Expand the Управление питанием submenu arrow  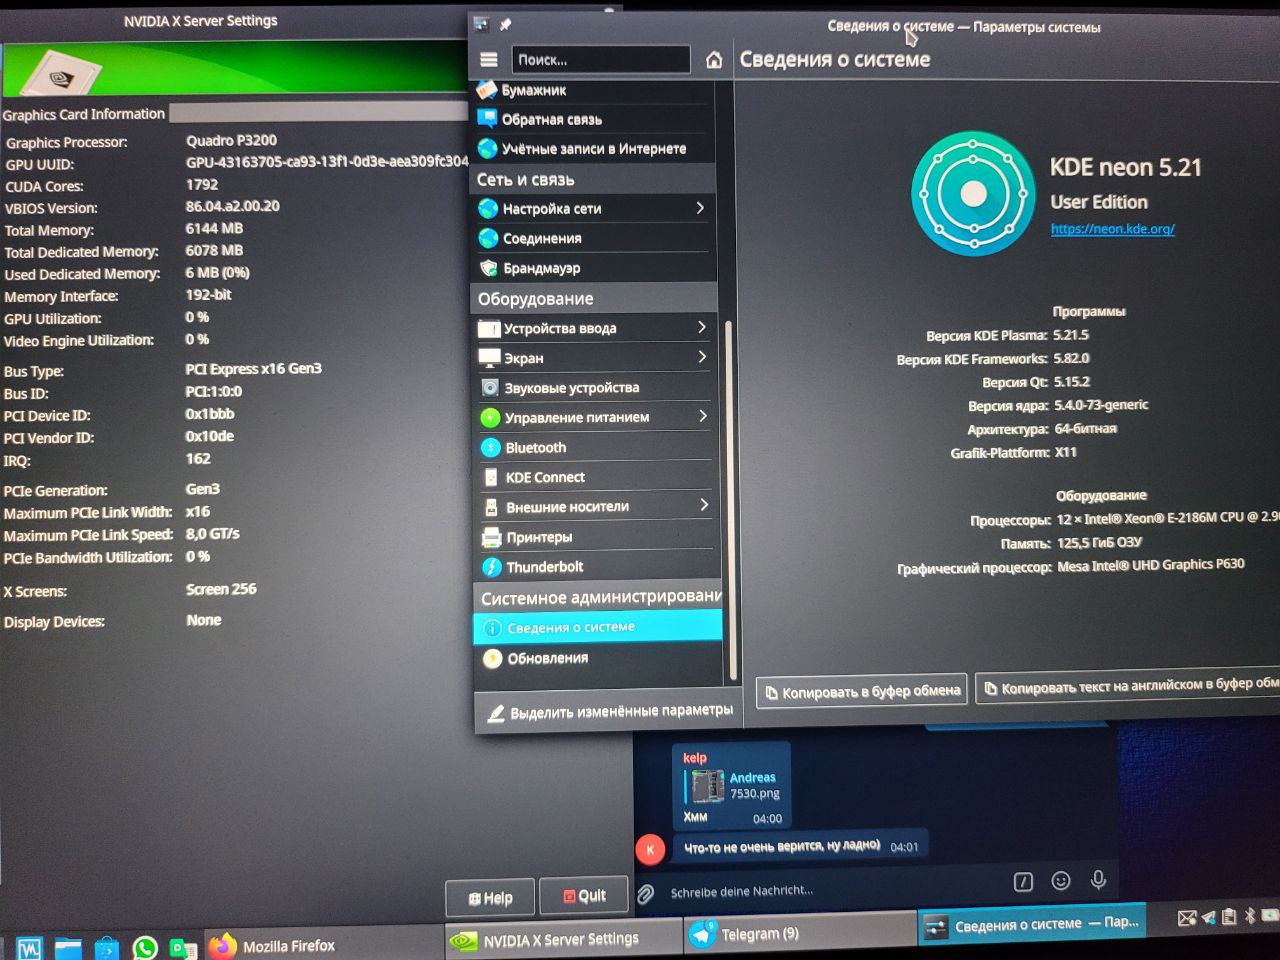click(x=703, y=416)
